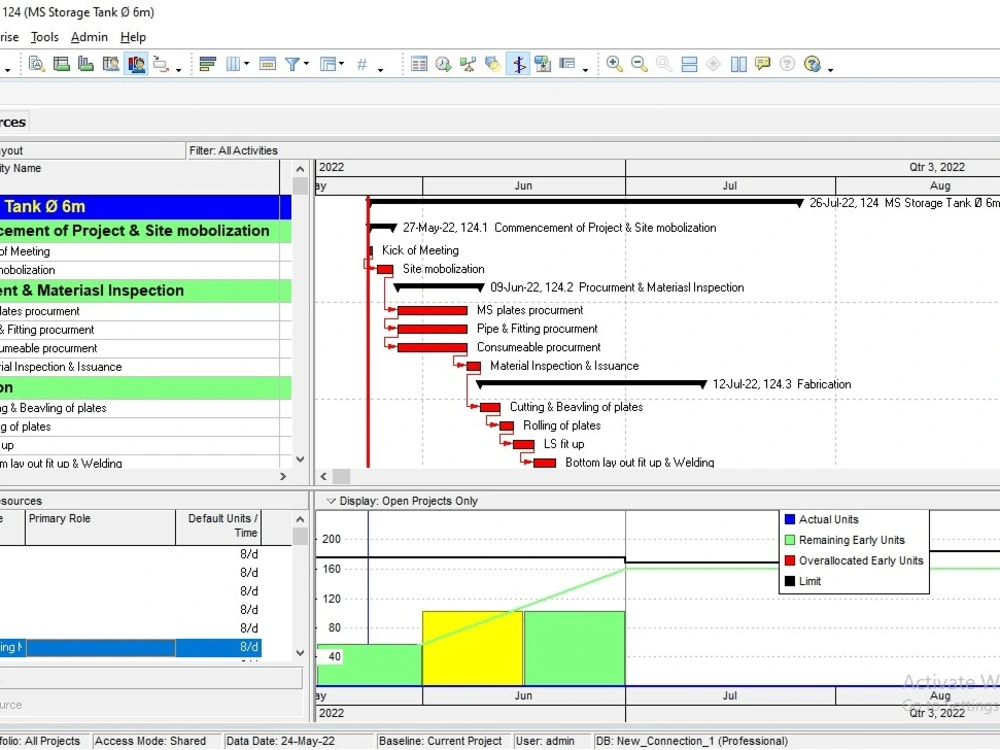1000x750 pixels.
Task: Zoom in the timescale
Action: (614, 64)
